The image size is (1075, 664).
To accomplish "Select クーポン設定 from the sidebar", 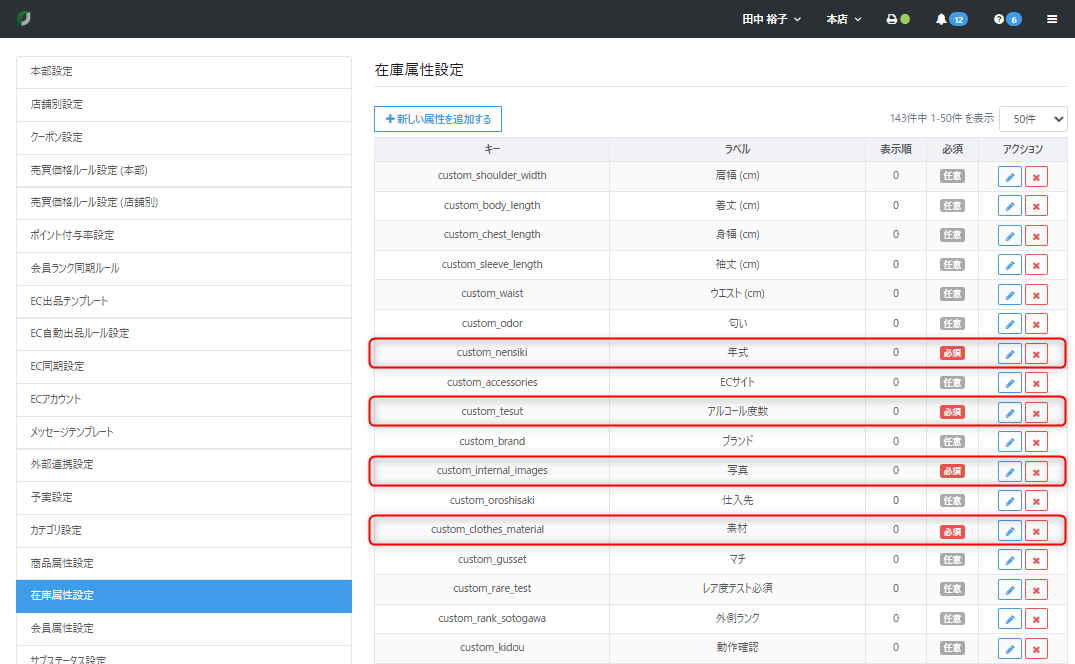I will 183,137.
